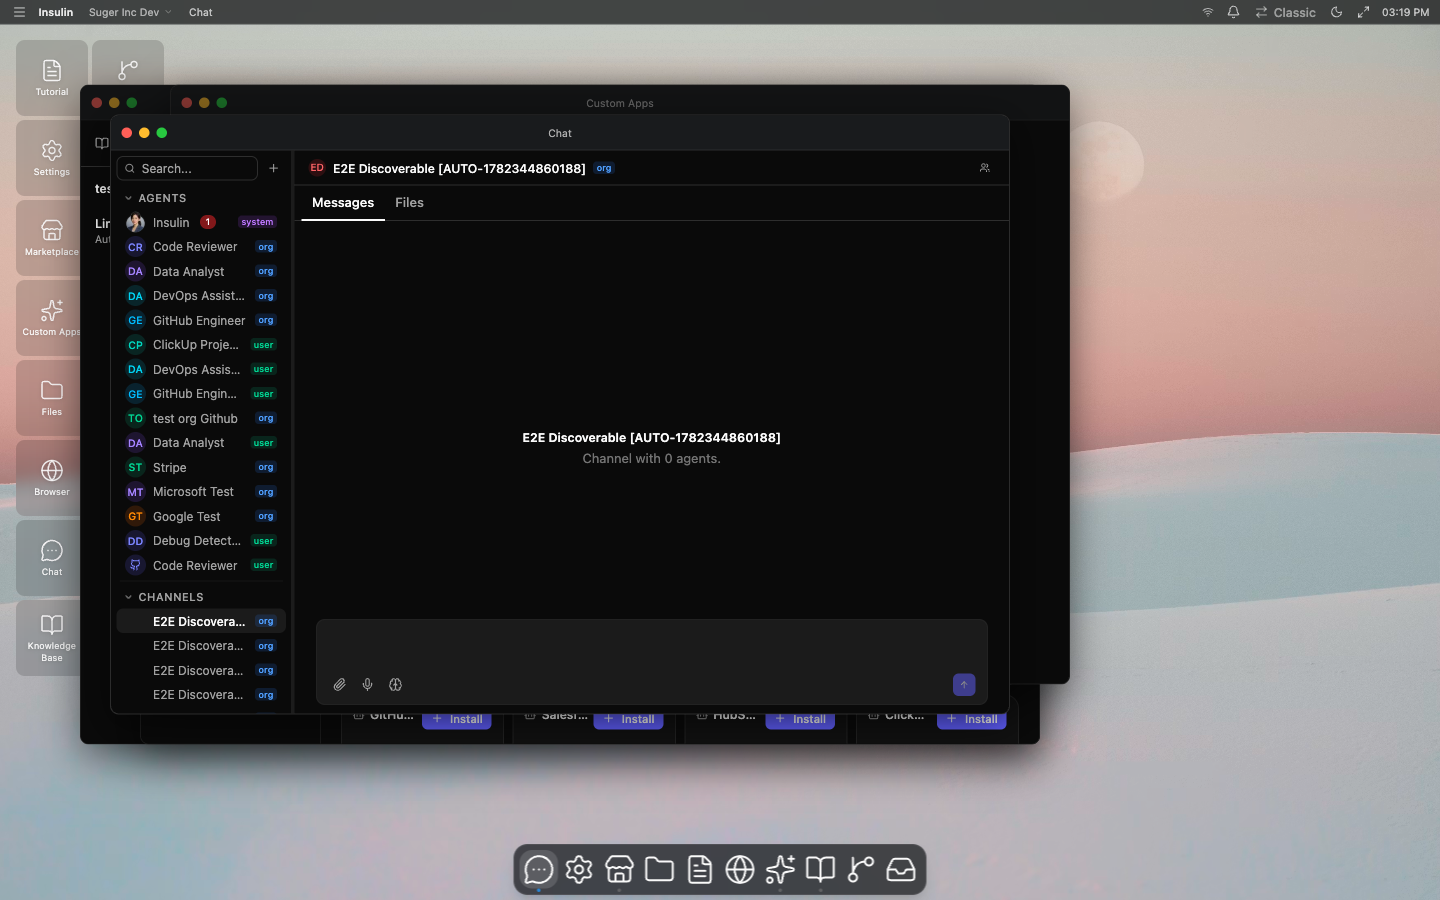The height and width of the screenshot is (900, 1440).
Task: Open the Insulin system agent chat
Action: coord(201,222)
